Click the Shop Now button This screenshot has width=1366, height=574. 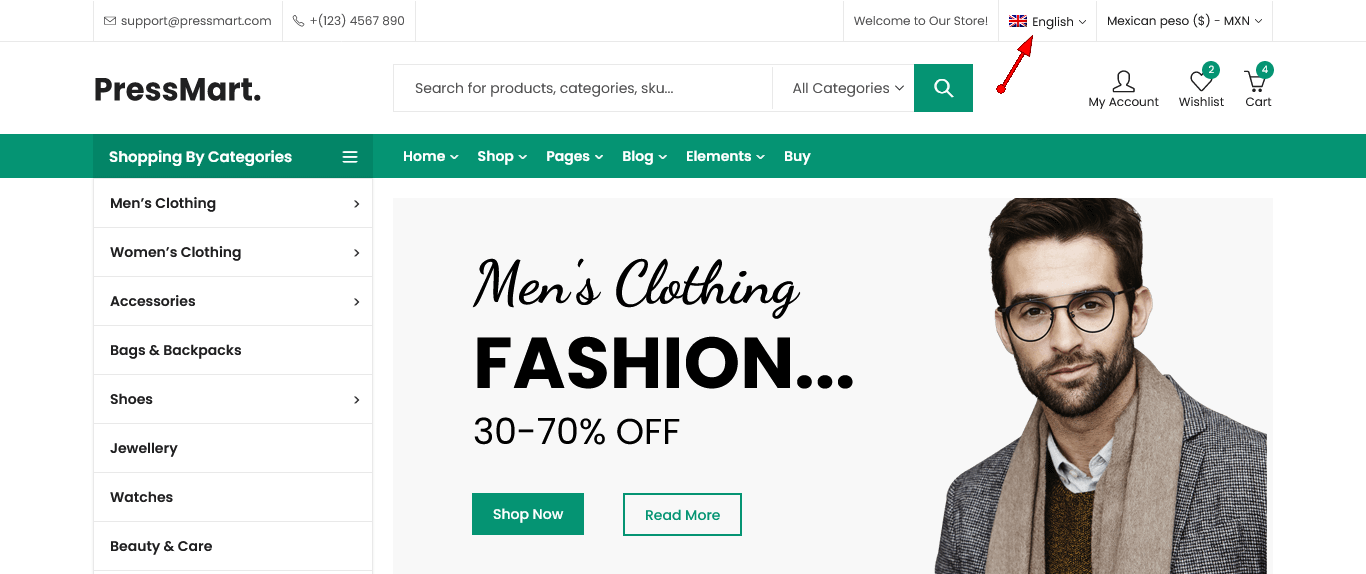527,514
